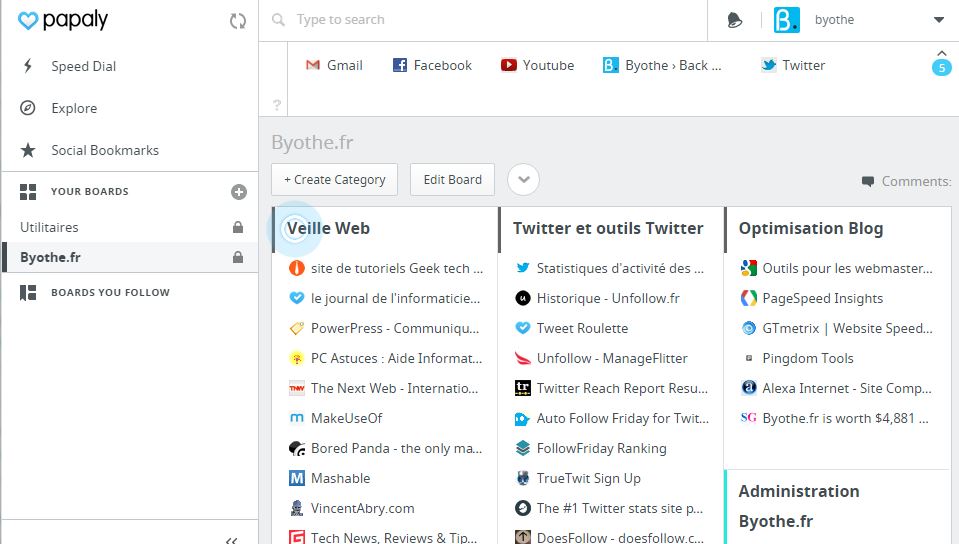Click the sync refresh icon

(238, 21)
